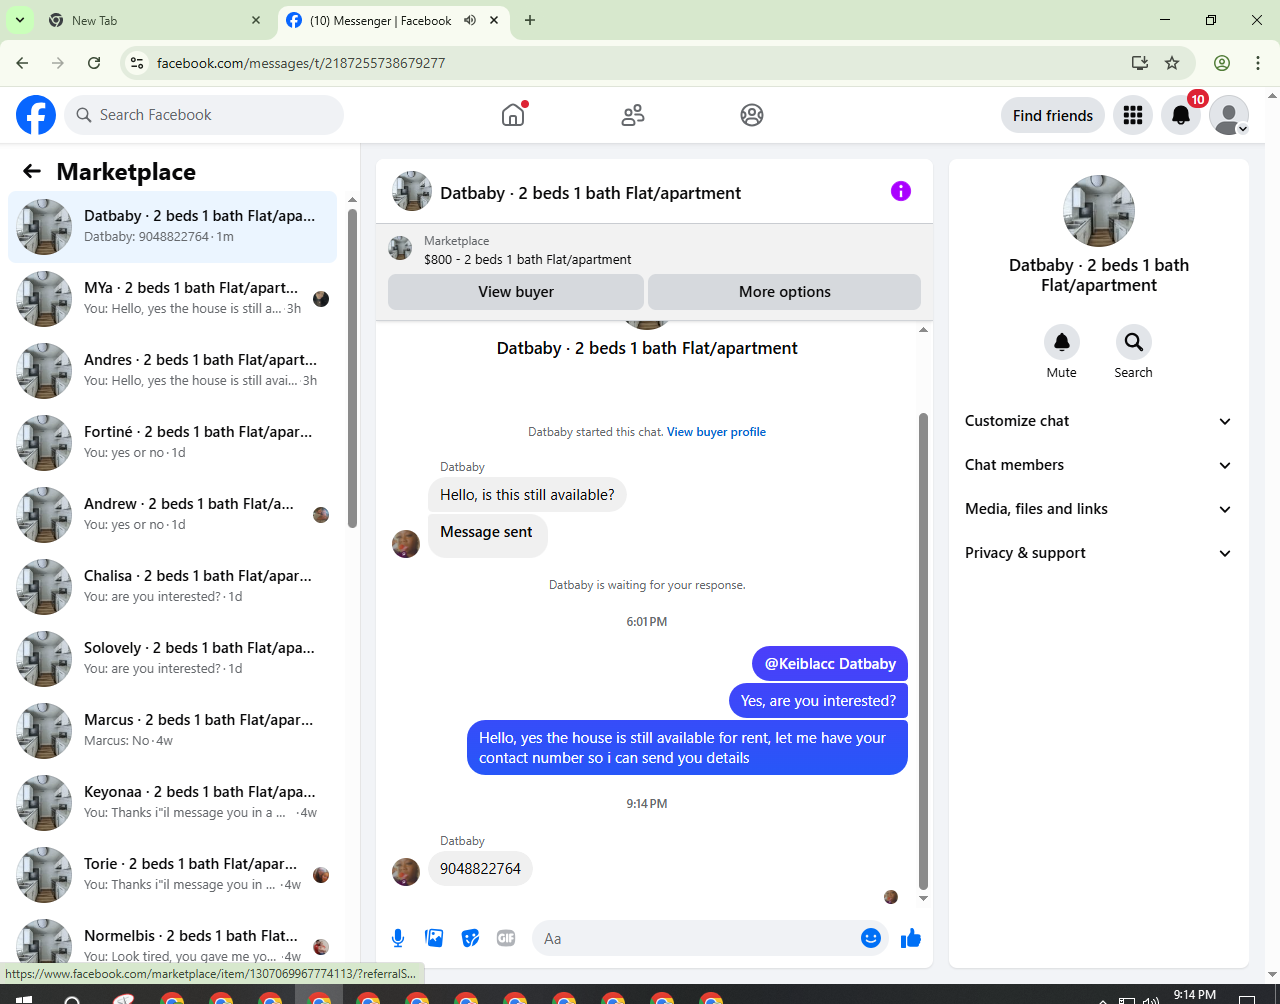This screenshot has width=1280, height=1004.
Task: Click the large Datbaby listing thumbnail
Action: click(x=1099, y=211)
